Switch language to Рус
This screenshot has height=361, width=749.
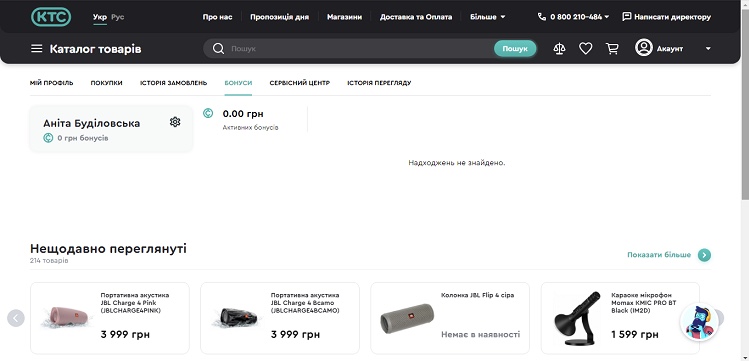(x=118, y=17)
